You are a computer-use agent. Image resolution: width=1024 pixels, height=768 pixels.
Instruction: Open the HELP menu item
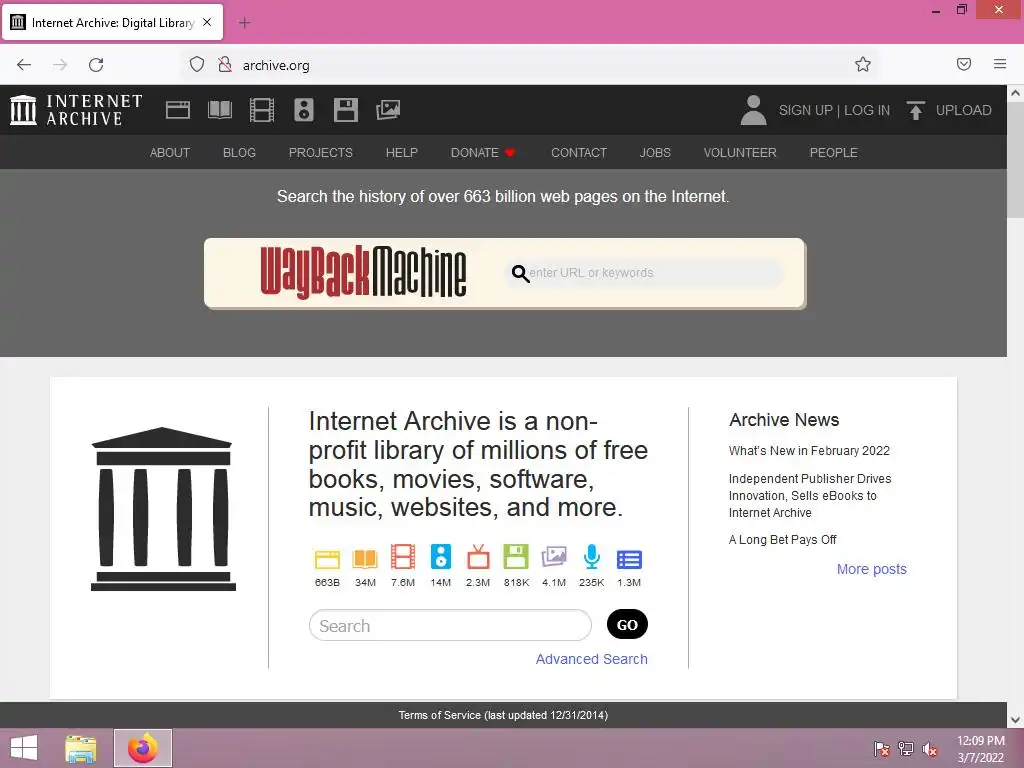coord(402,153)
